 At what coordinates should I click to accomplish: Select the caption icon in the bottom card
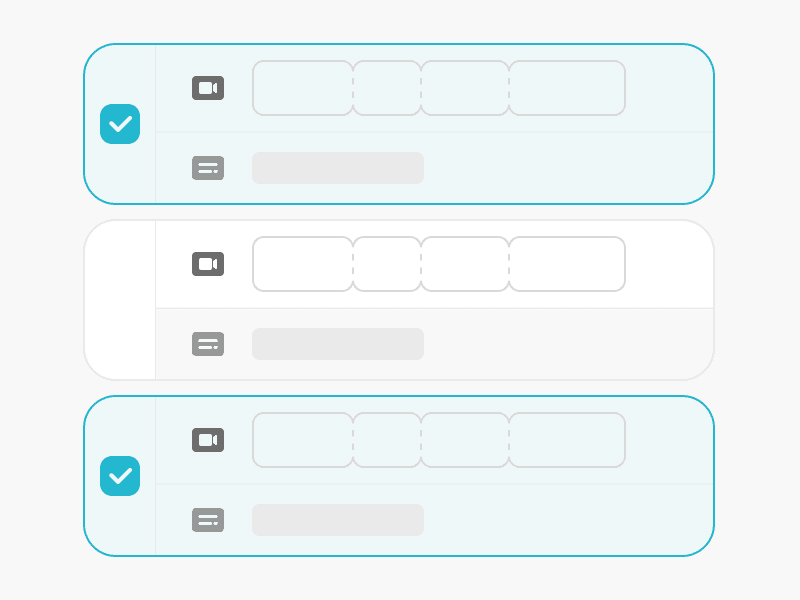pyautogui.click(x=208, y=520)
